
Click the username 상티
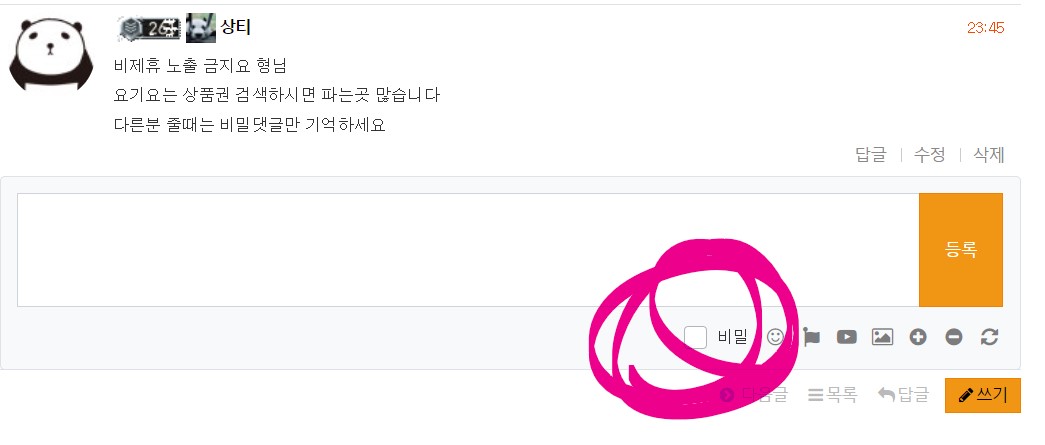tap(235, 27)
